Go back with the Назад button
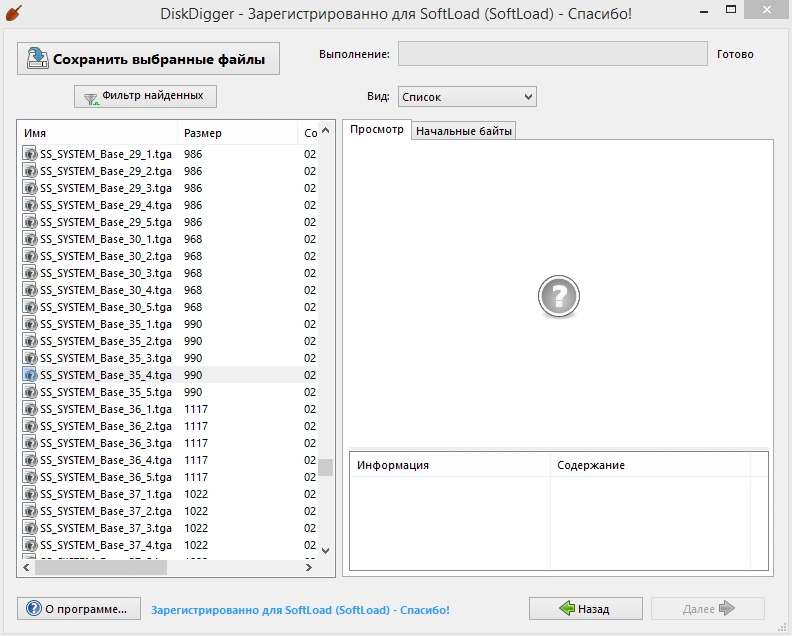Screen dimensions: 792x636 pos(586,609)
